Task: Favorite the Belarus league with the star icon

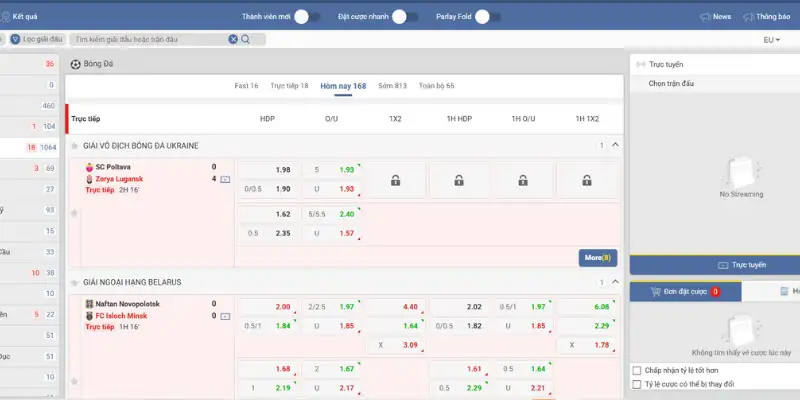Action: 74,282
